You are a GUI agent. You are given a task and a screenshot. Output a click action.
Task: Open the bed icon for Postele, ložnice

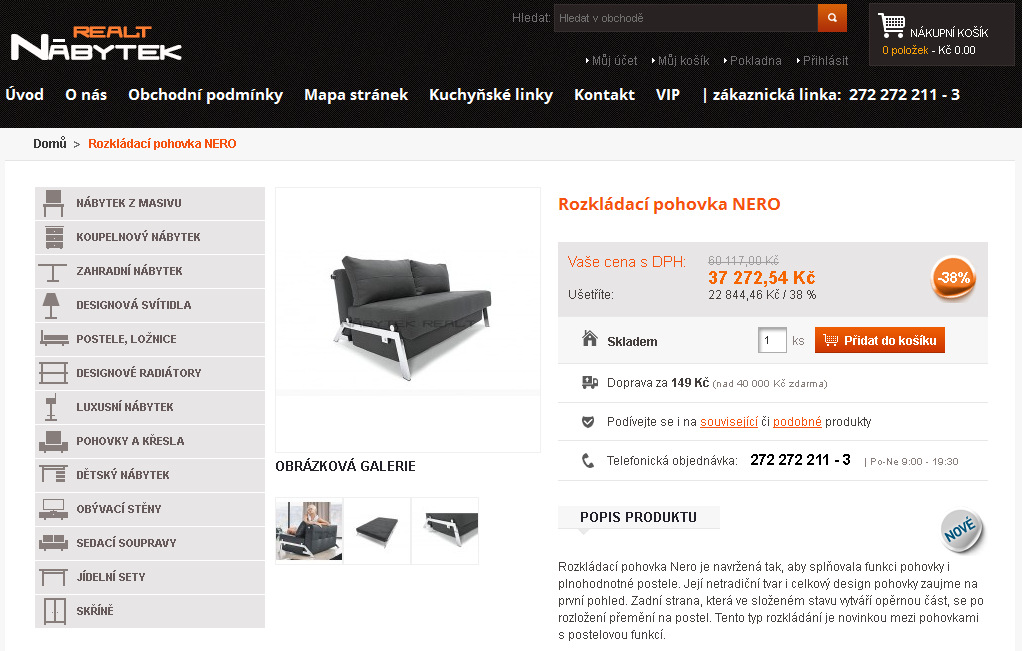53,339
